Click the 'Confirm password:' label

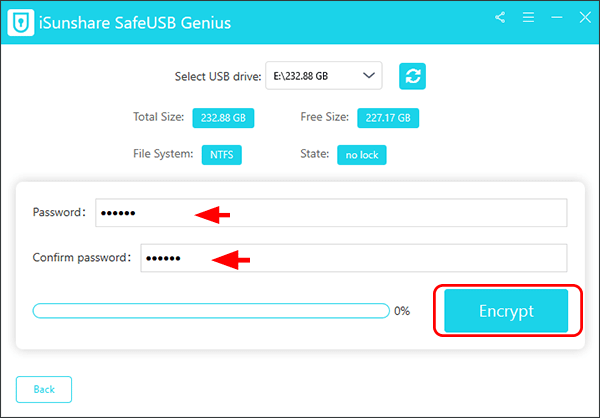82,258
